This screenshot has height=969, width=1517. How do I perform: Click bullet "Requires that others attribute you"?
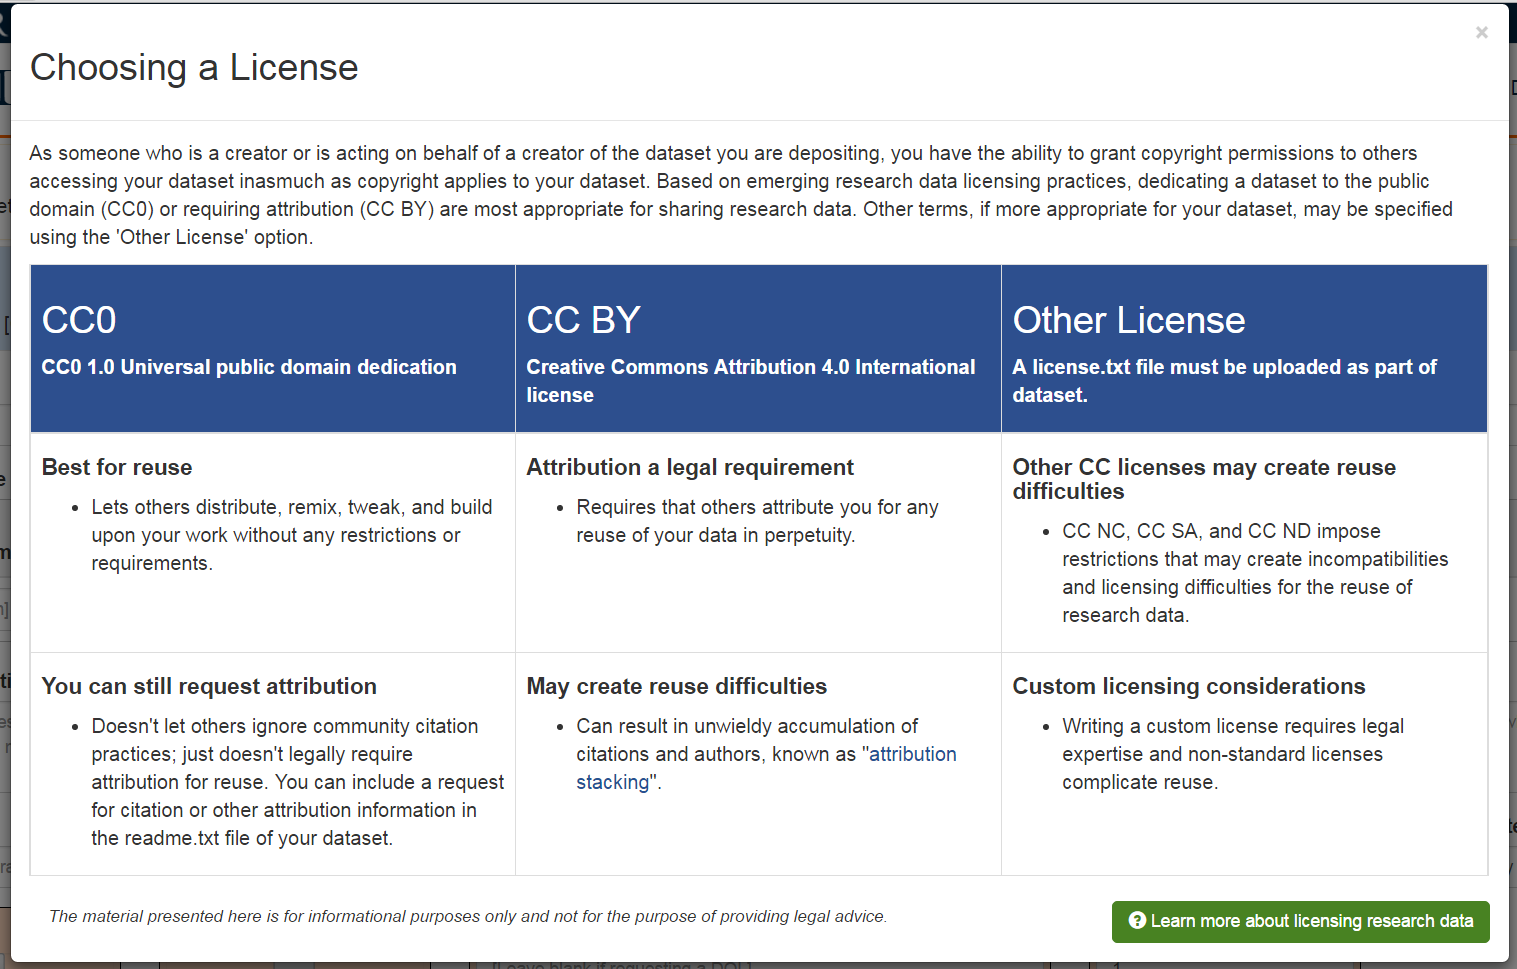[757, 521]
